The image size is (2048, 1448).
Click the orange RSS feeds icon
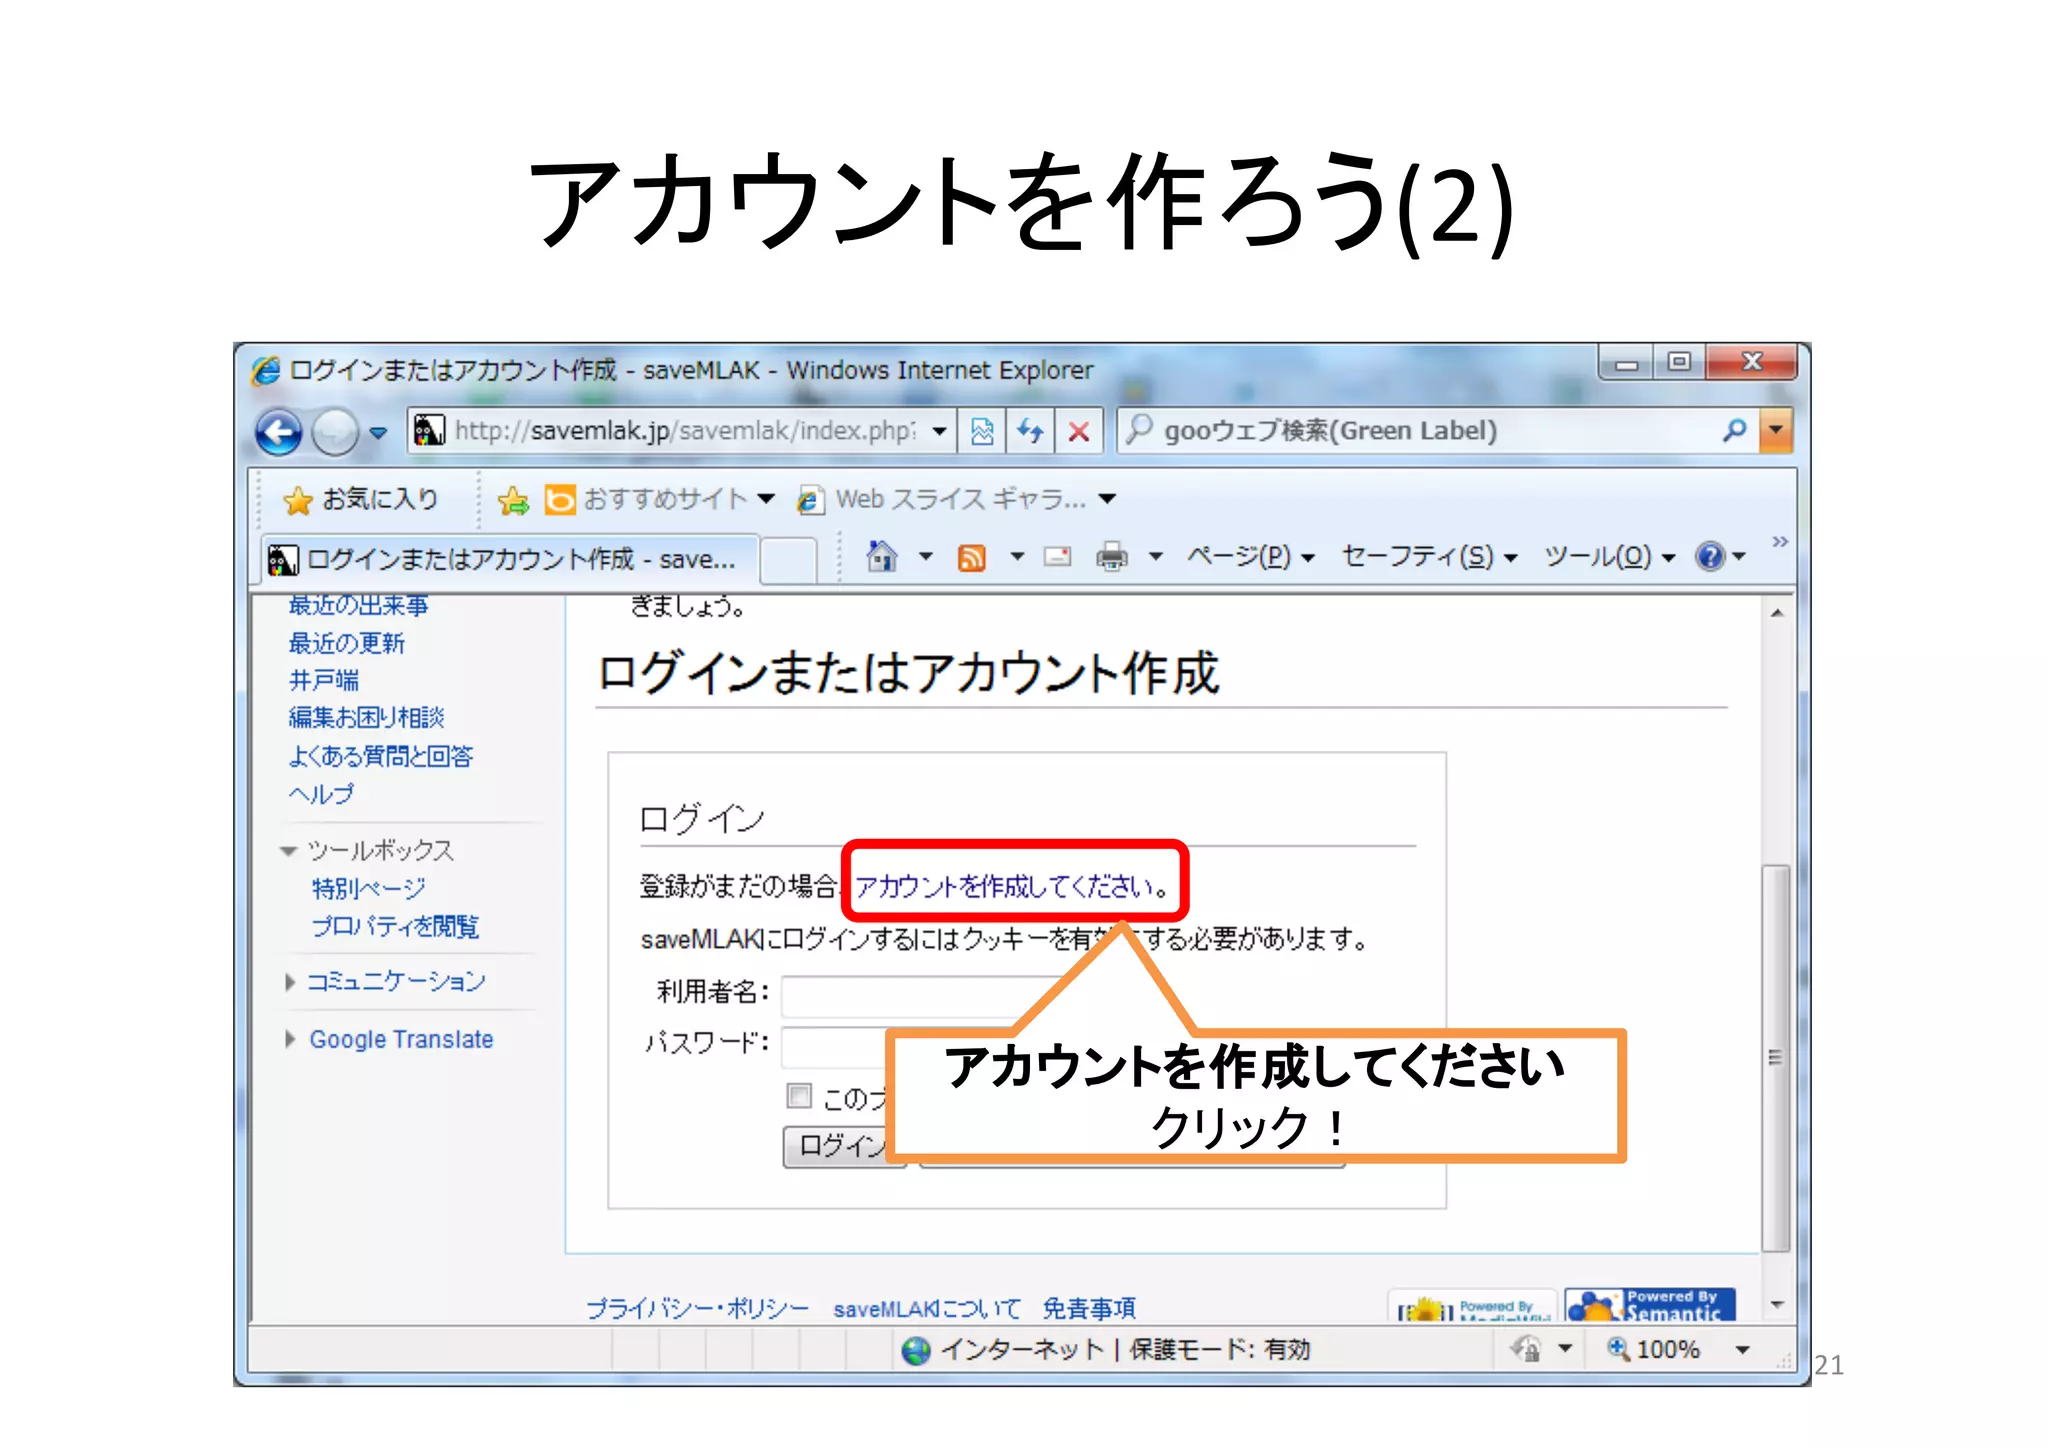(971, 557)
